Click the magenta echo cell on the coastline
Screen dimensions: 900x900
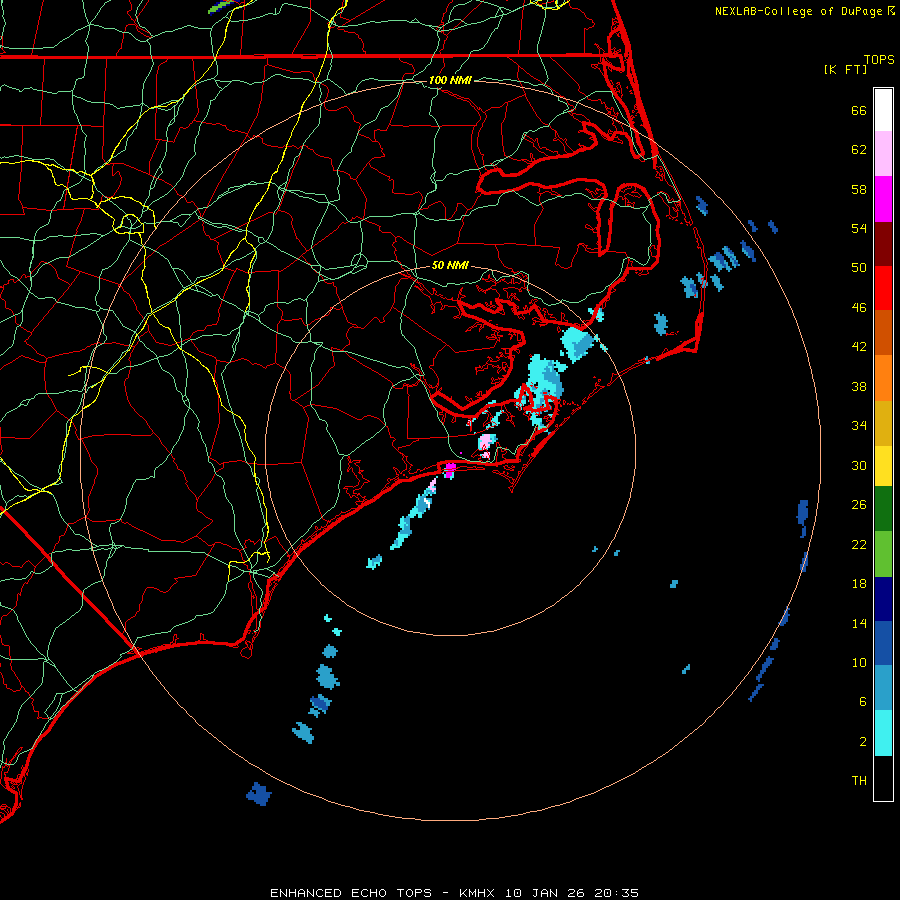[450, 470]
